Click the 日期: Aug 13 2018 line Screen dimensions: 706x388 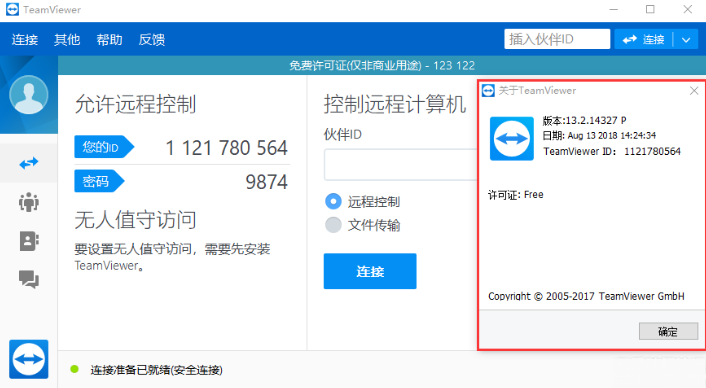[x=599, y=135]
